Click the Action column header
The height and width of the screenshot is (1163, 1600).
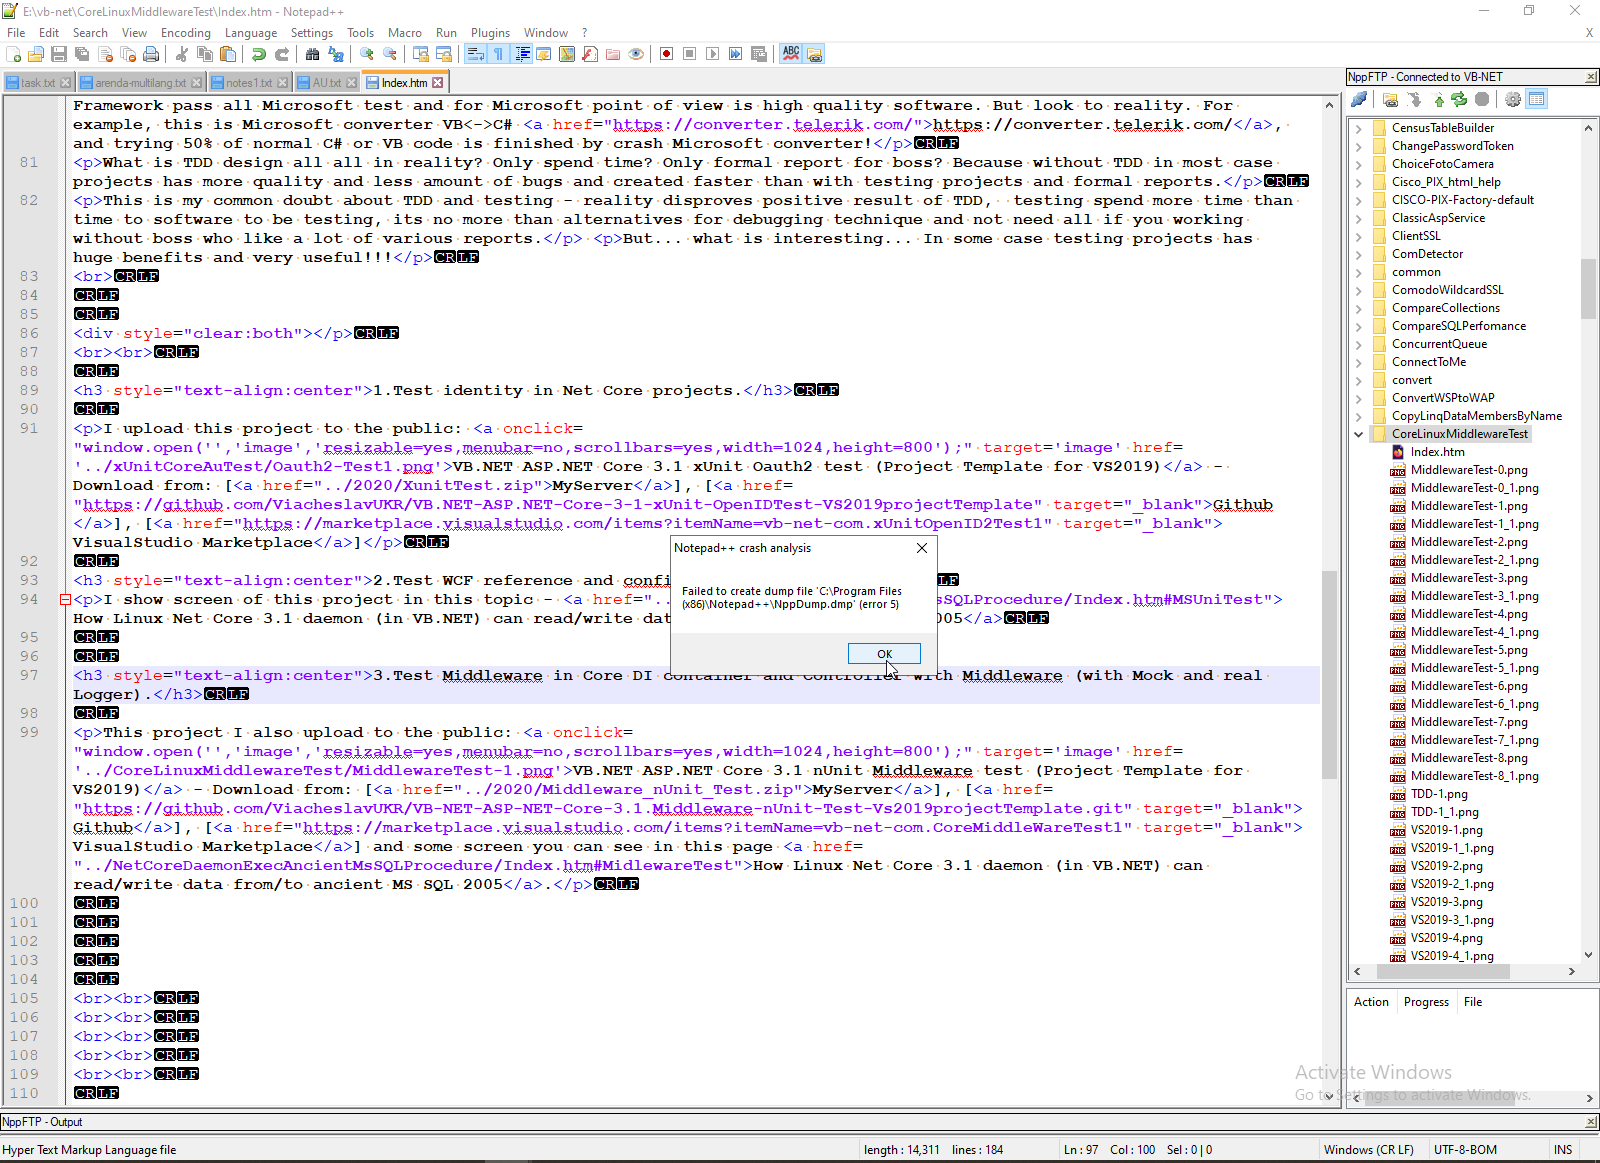(1371, 1002)
